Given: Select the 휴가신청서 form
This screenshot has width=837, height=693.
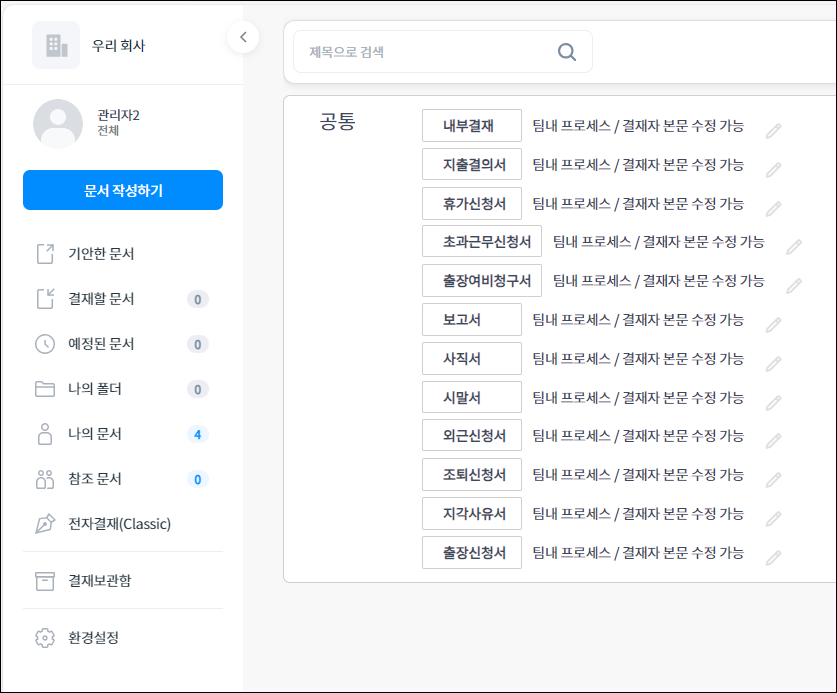Looking at the screenshot, I should [x=472, y=203].
